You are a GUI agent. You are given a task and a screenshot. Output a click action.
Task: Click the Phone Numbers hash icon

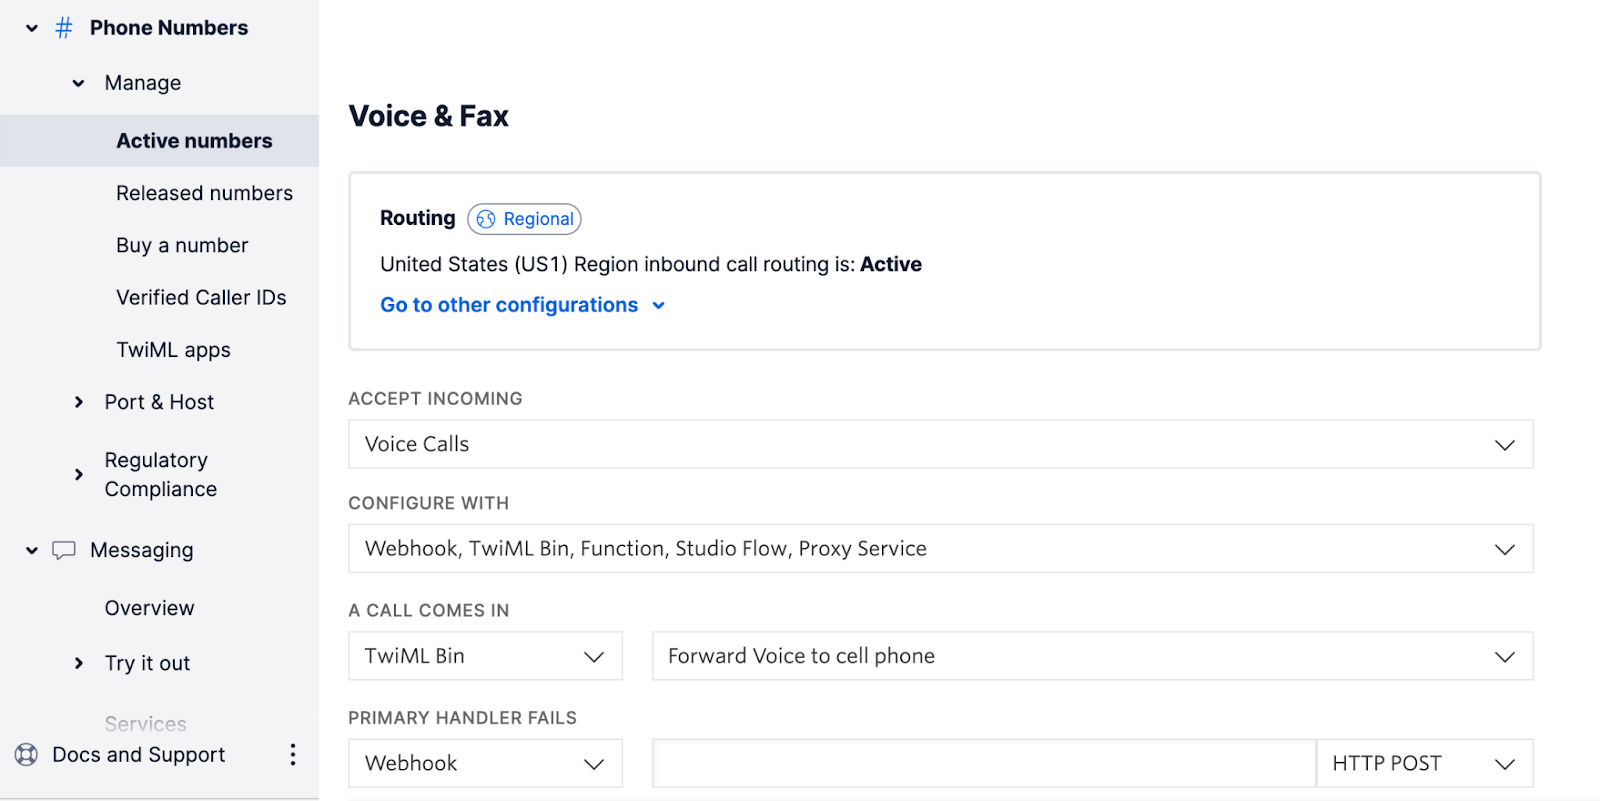coord(64,28)
